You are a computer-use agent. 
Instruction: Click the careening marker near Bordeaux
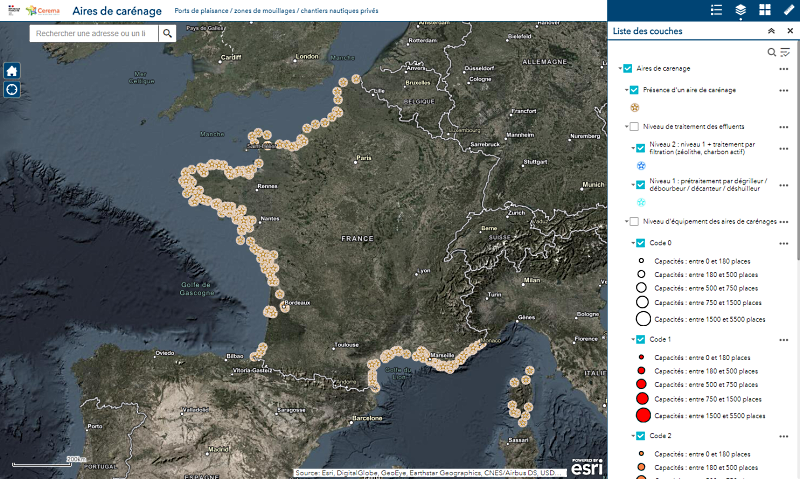pos(285,307)
